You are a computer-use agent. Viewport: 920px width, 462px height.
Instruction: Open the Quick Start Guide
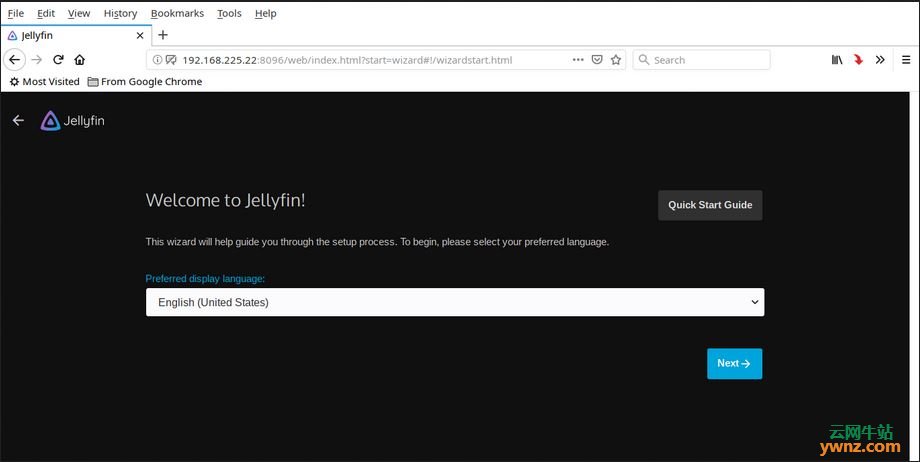coord(710,205)
